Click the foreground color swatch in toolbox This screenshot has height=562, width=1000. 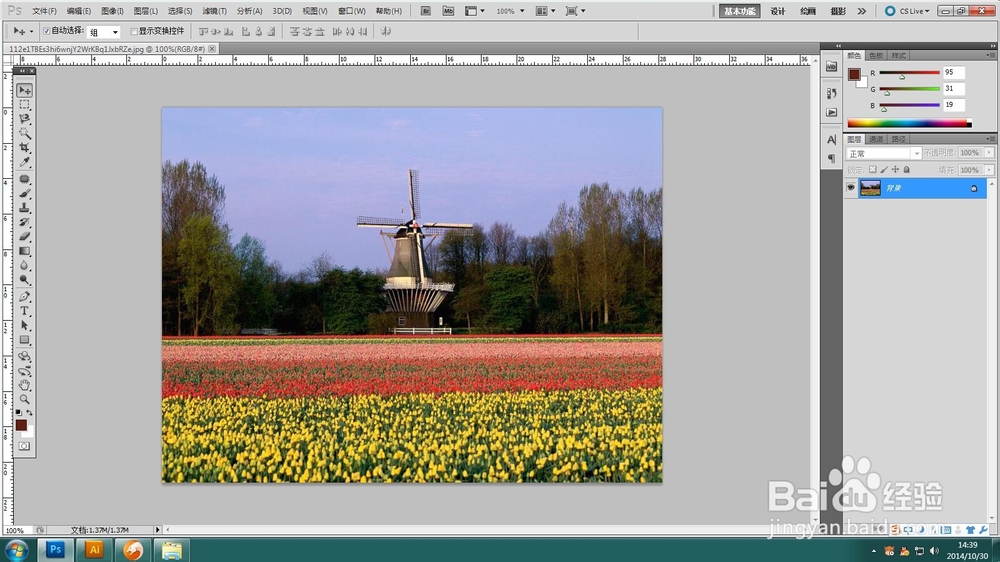21,425
